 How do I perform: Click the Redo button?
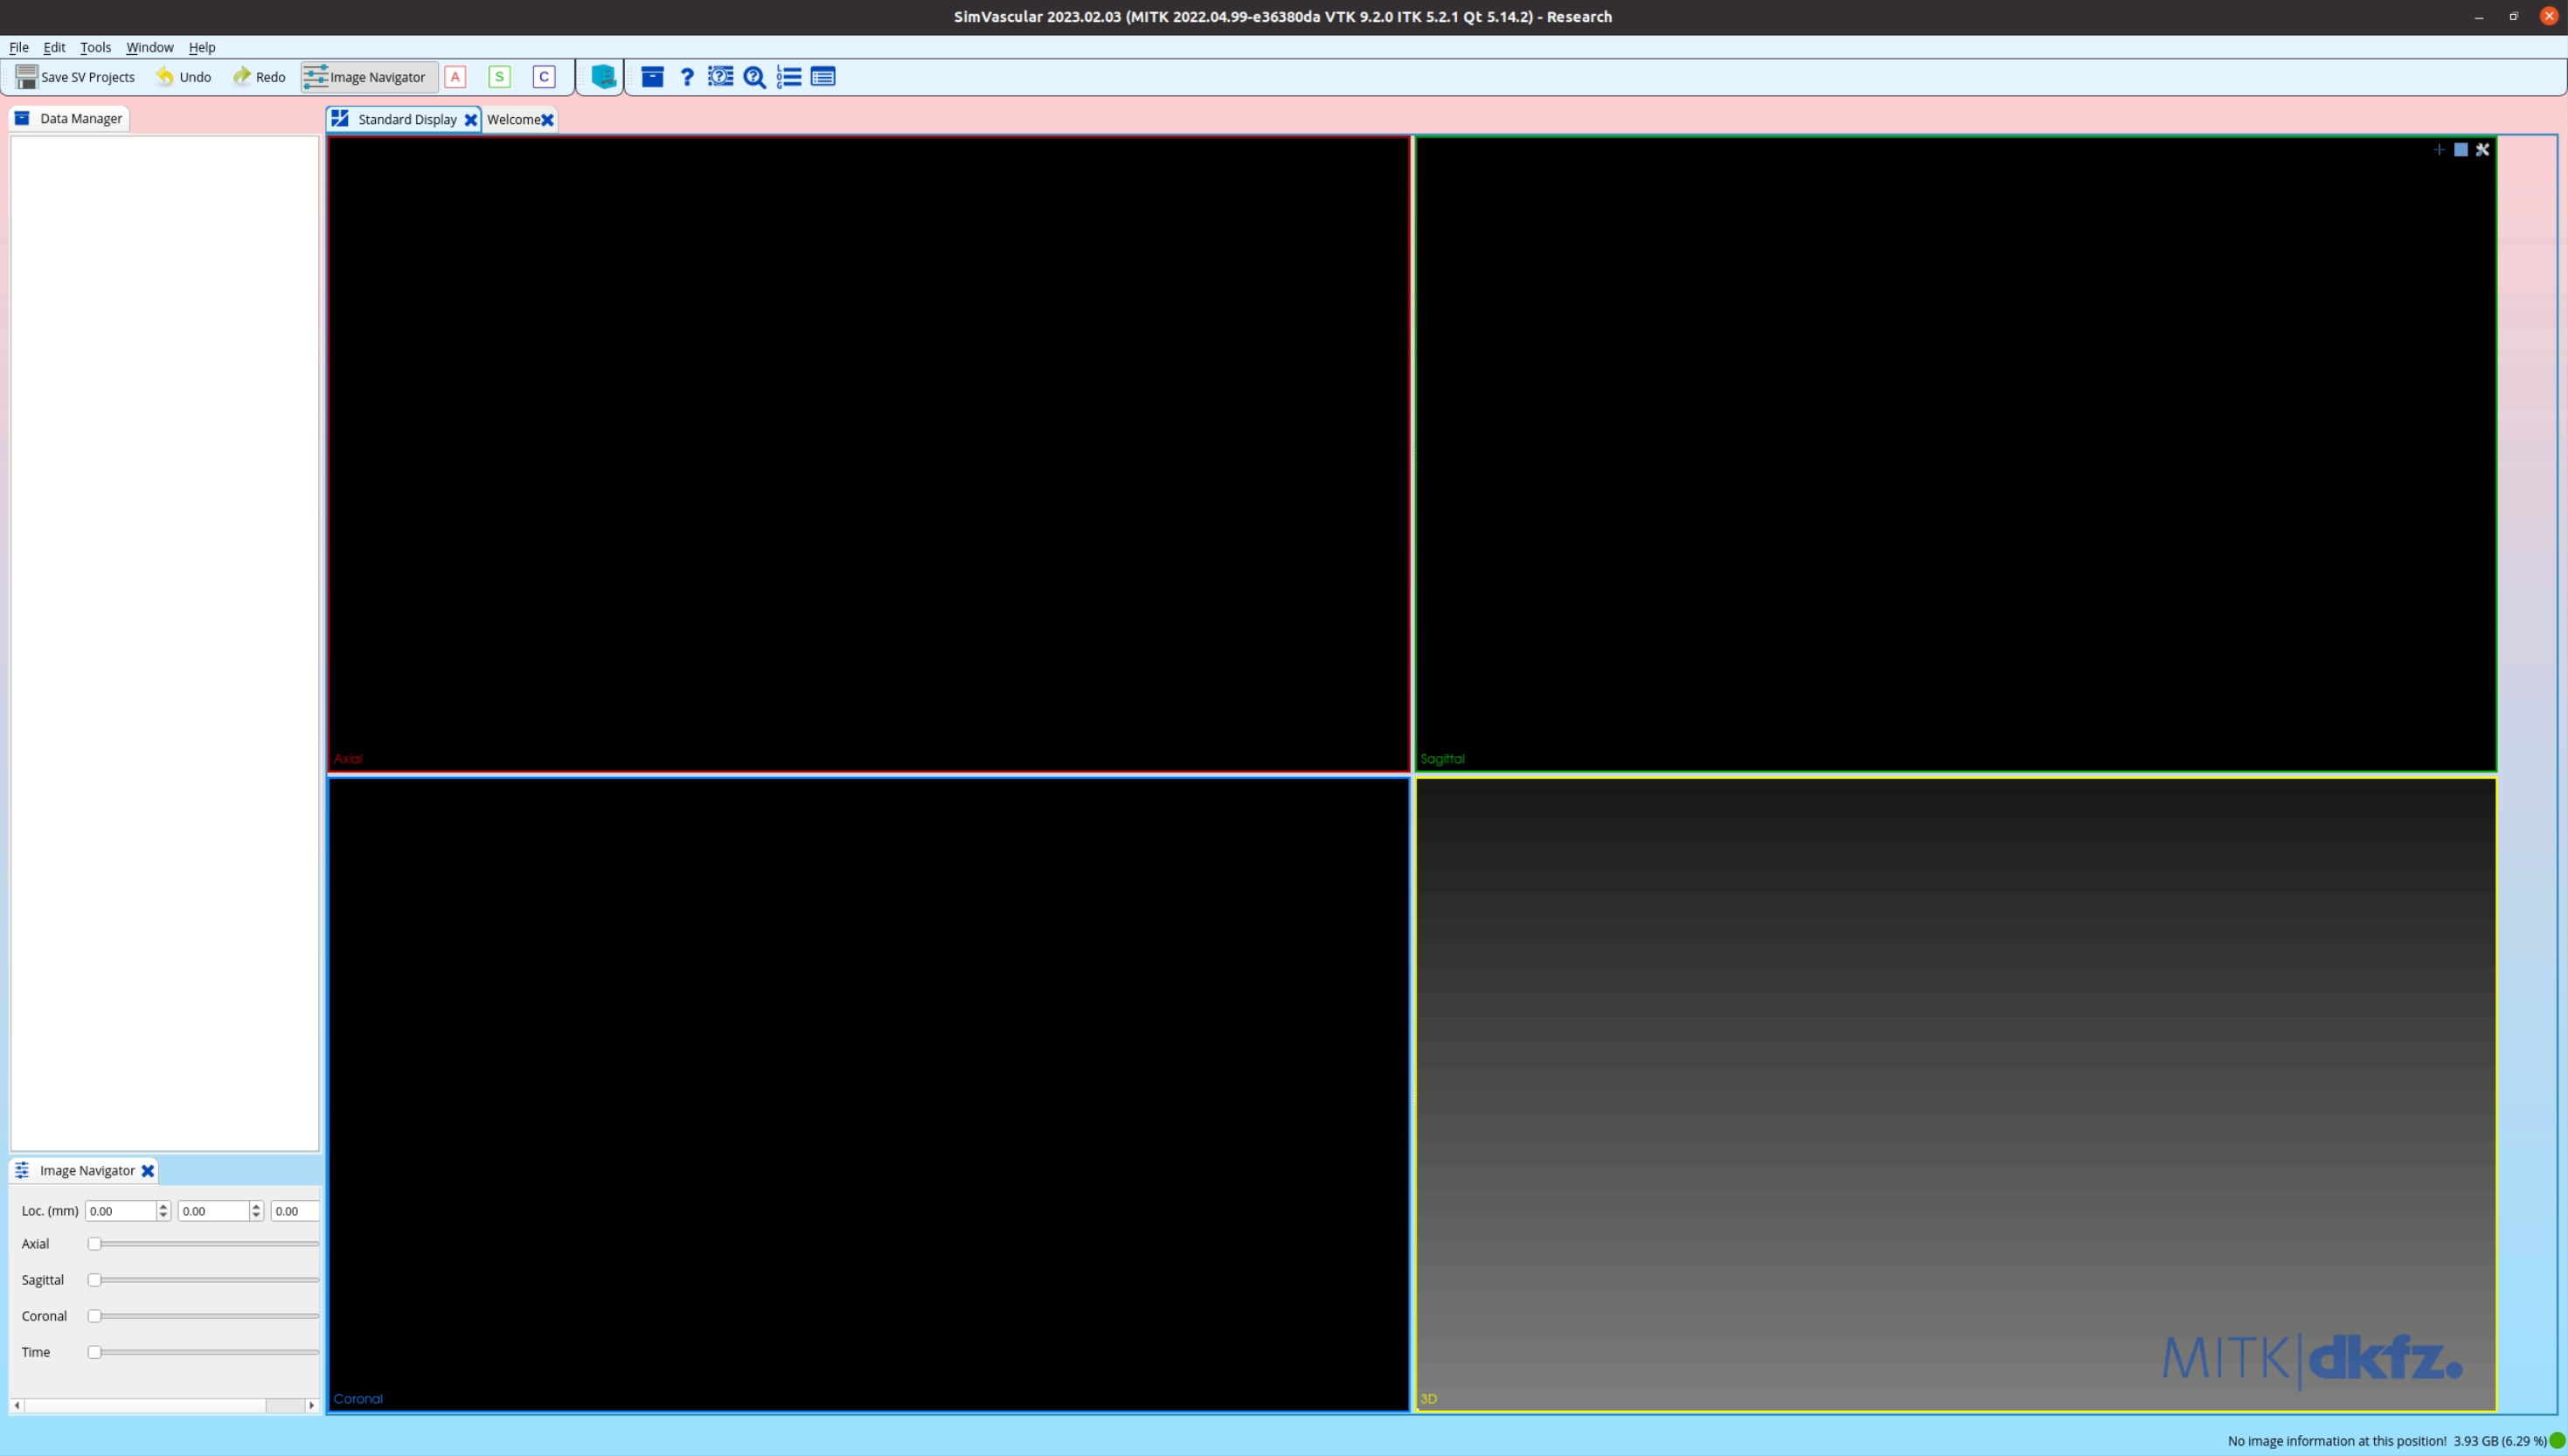click(259, 77)
